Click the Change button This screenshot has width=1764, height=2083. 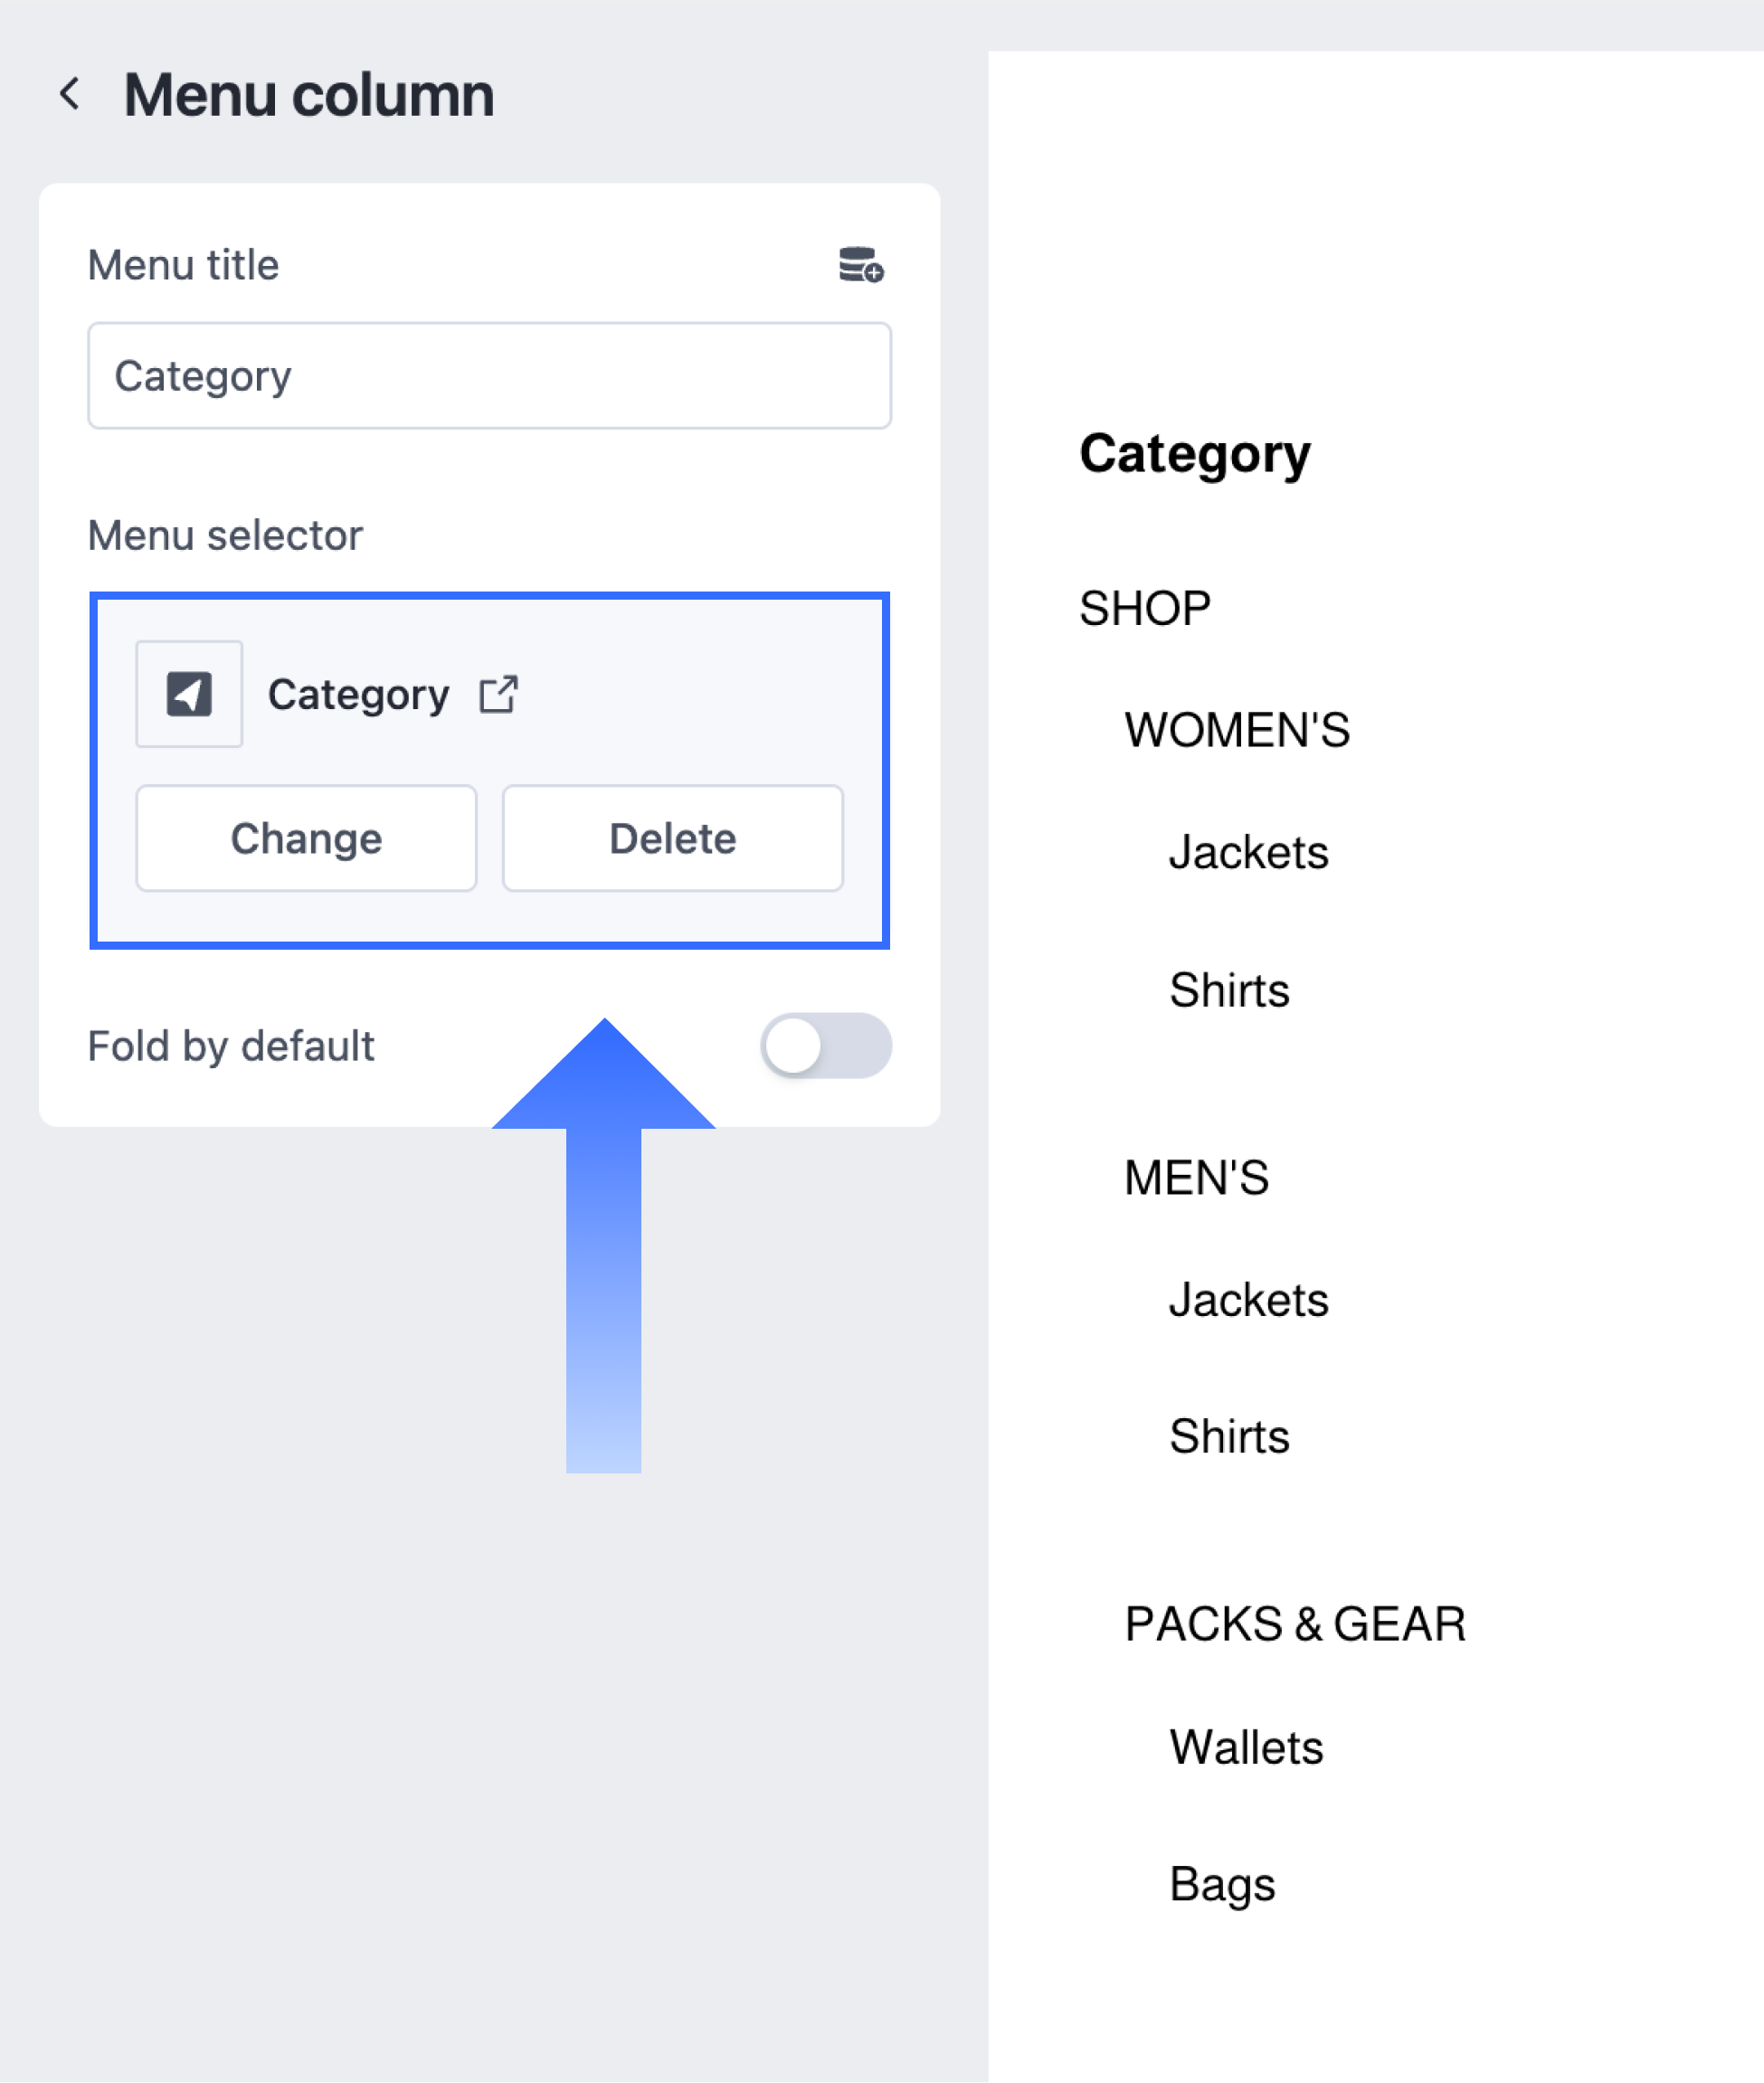(306, 838)
